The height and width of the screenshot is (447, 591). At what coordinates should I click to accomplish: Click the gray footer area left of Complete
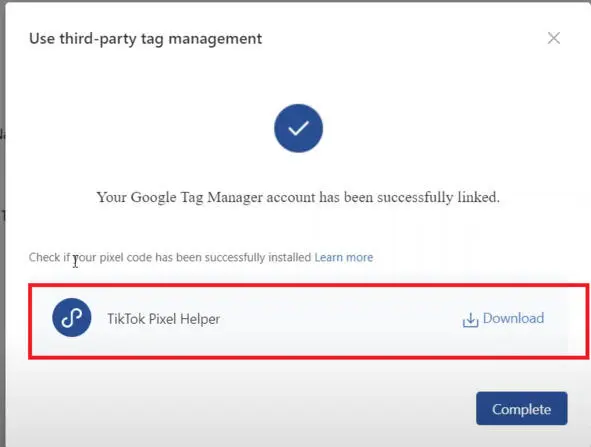pyautogui.click(x=241, y=409)
